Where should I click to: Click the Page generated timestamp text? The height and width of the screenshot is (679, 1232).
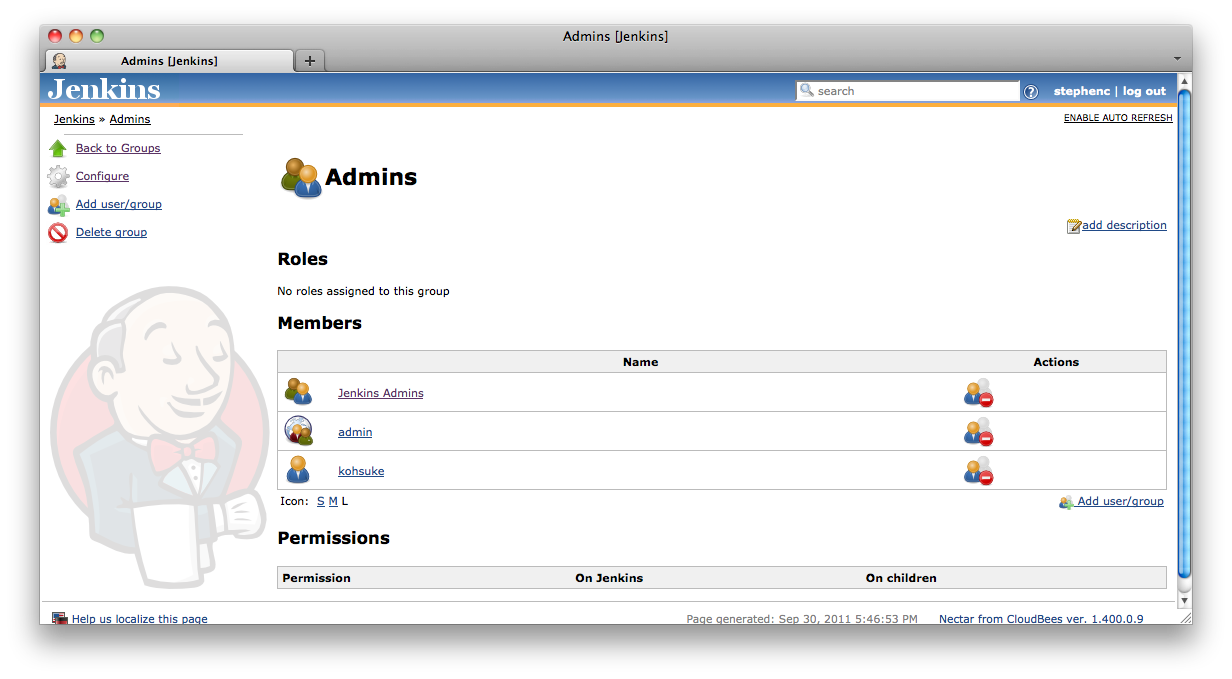coord(802,619)
